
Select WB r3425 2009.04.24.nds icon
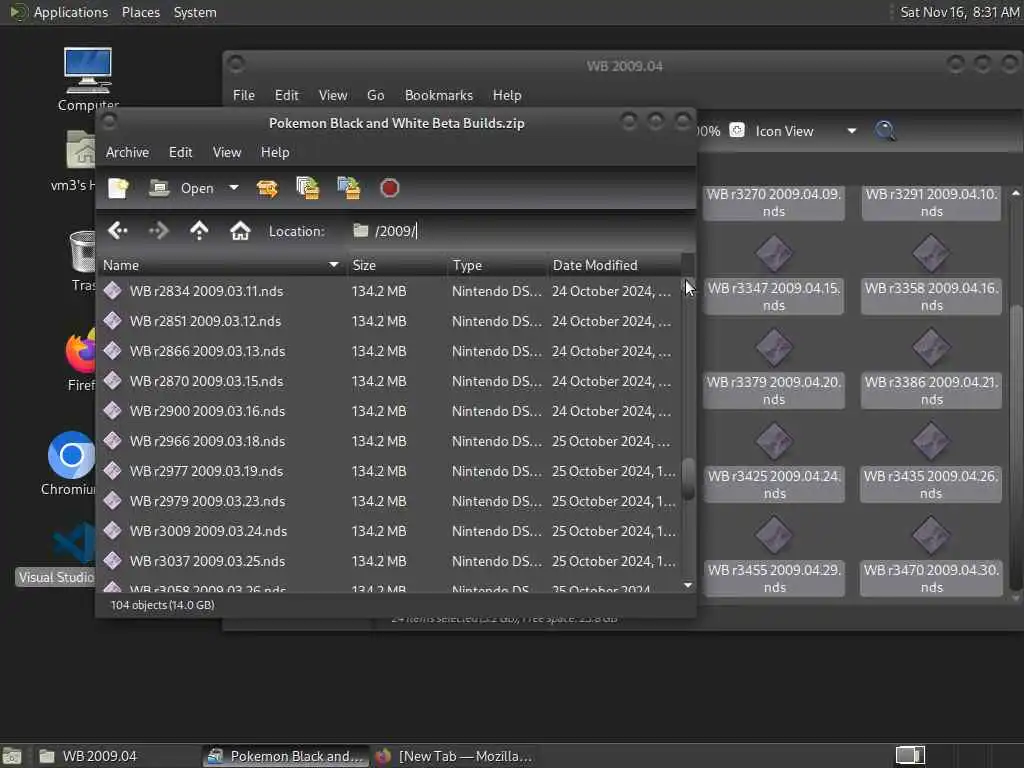(x=774, y=442)
